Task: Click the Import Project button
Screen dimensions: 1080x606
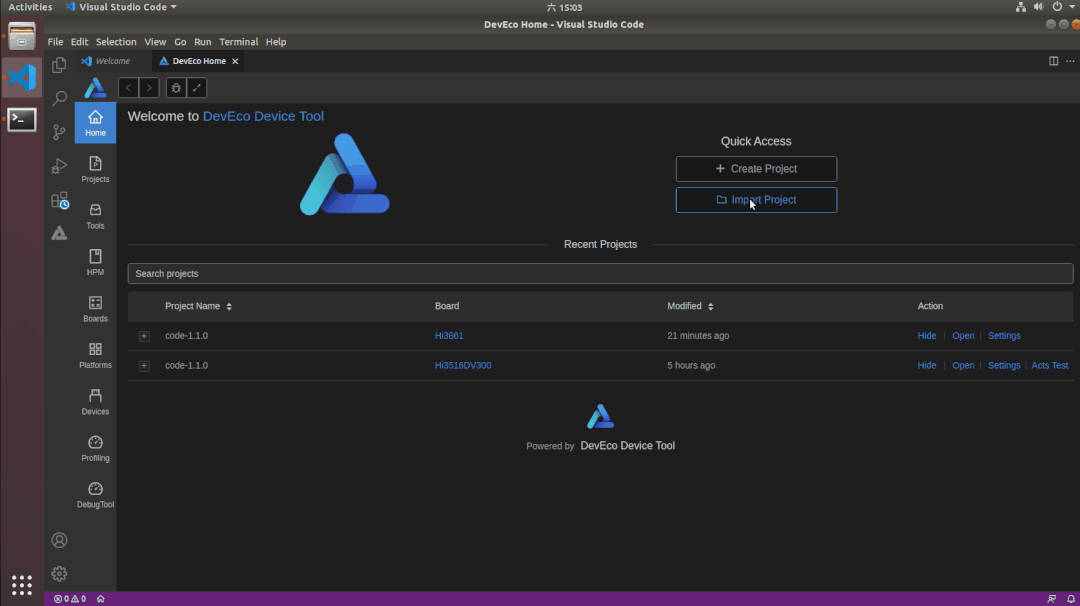Action: click(756, 200)
